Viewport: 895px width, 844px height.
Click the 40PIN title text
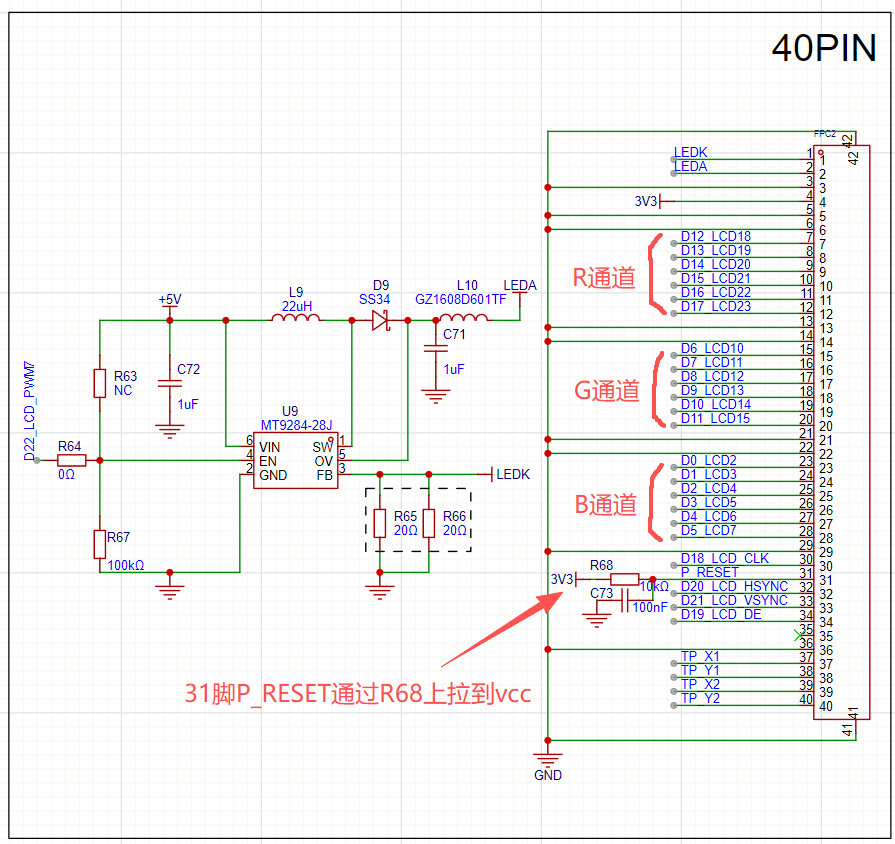coord(822,48)
